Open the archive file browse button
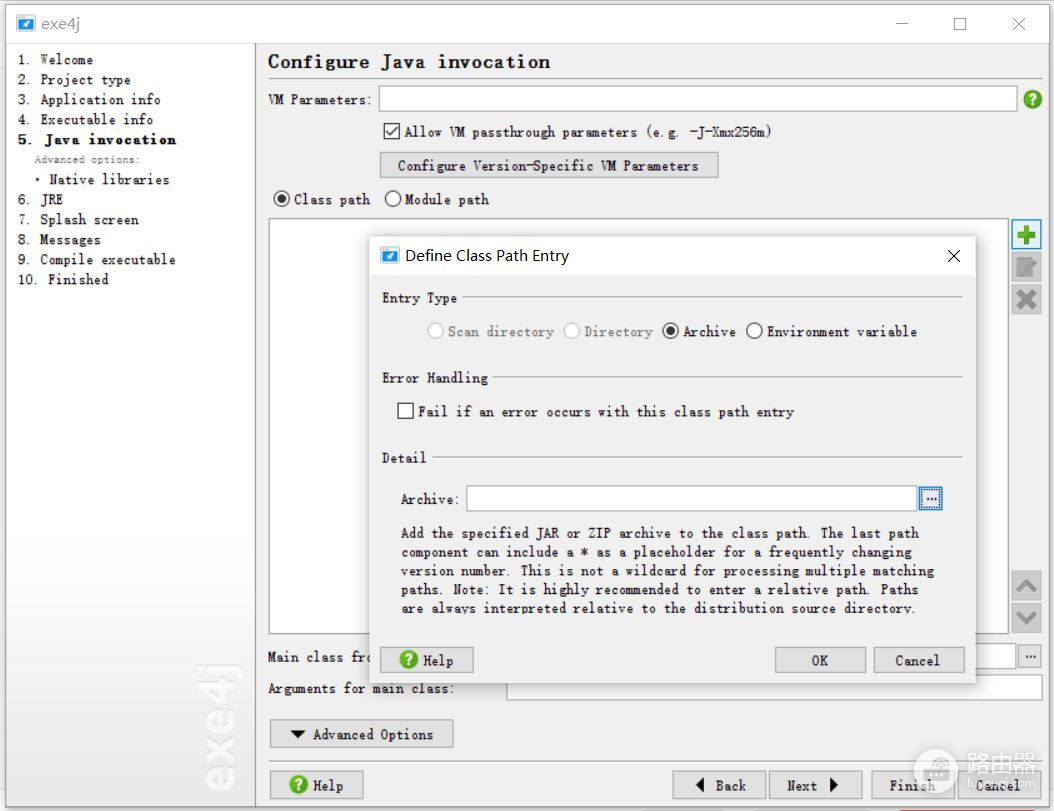 coord(930,498)
